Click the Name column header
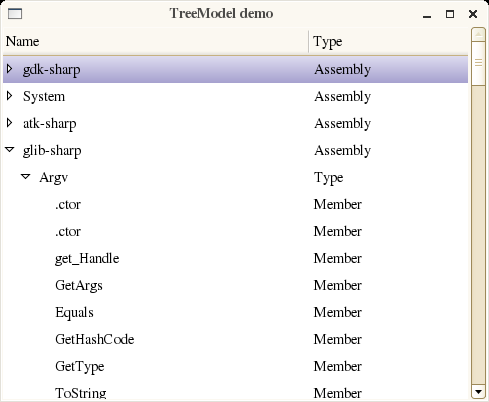The width and height of the screenshot is (489, 402). click(x=156, y=41)
